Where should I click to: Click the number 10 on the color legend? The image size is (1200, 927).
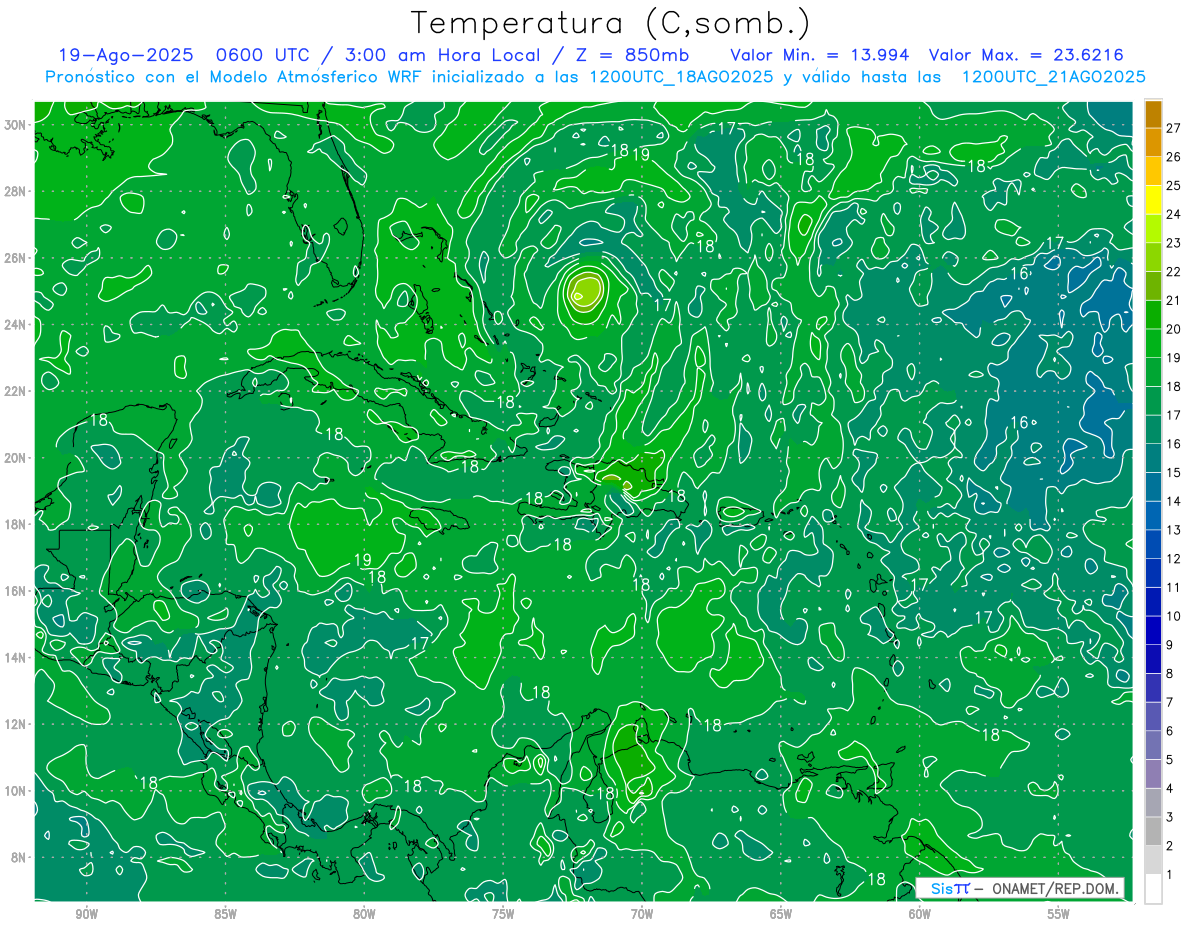(x=1173, y=616)
